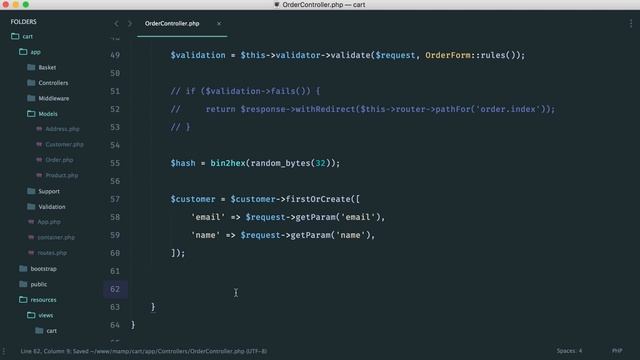The width and height of the screenshot is (640, 360).
Task: Open App.php in the sidebar
Action: pos(49,222)
